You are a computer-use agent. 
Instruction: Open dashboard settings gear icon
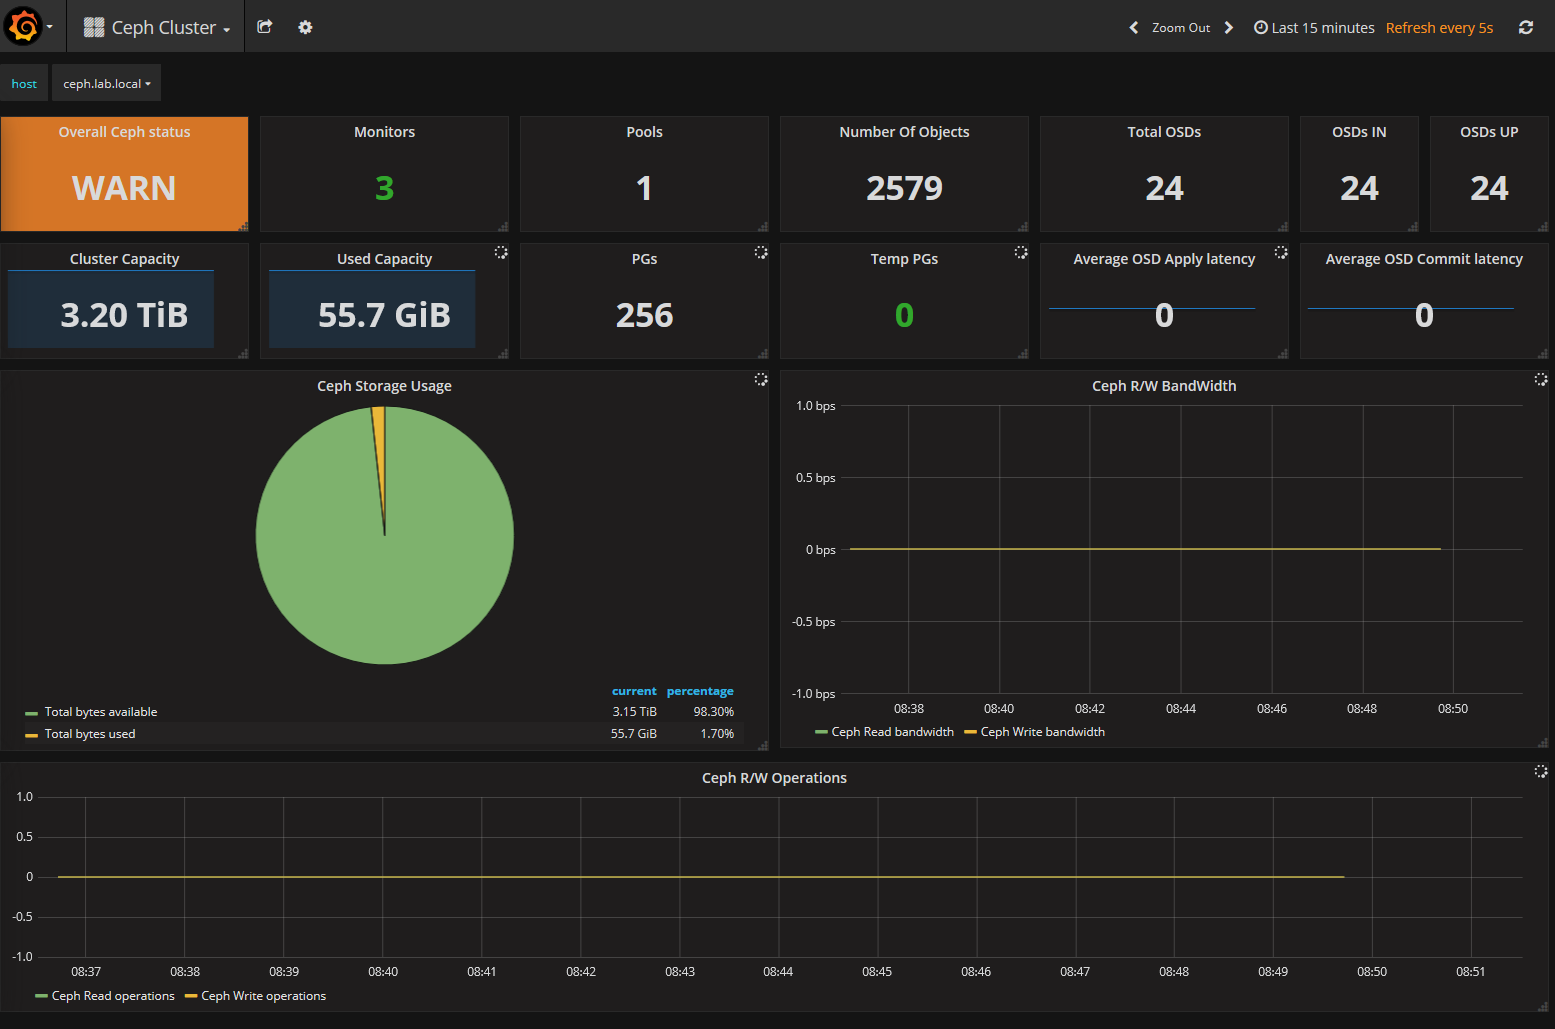305,27
